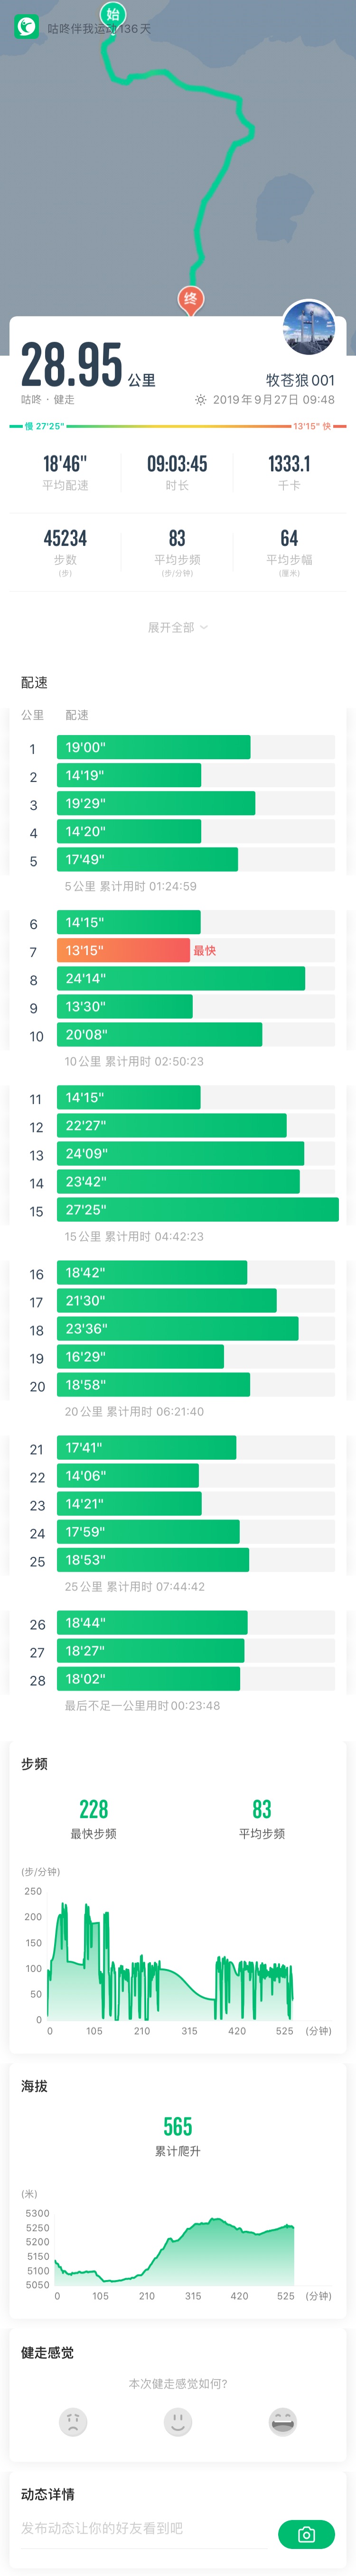Tap the green Codoon app logo
Screen dimensions: 356x2576
pyautogui.click(x=26, y=28)
